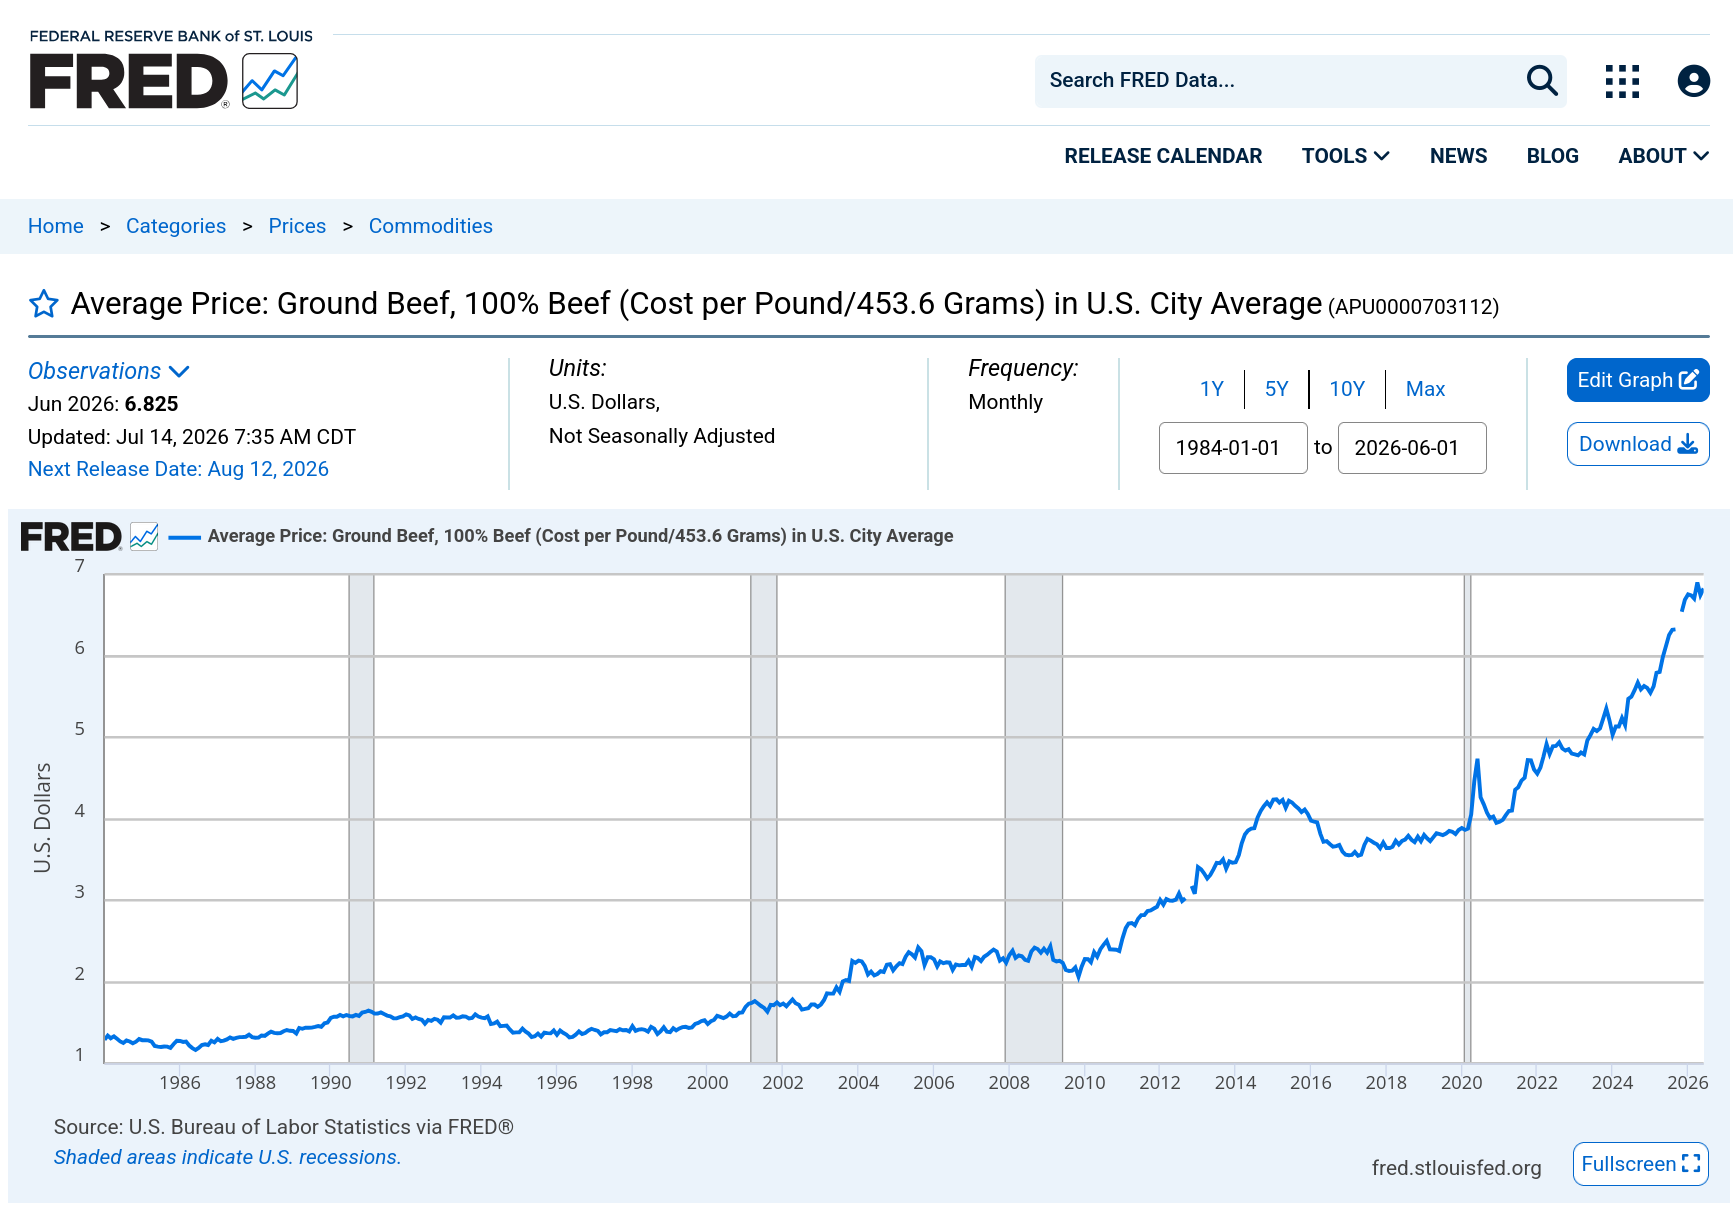Click the search magnifier icon

click(x=1542, y=80)
